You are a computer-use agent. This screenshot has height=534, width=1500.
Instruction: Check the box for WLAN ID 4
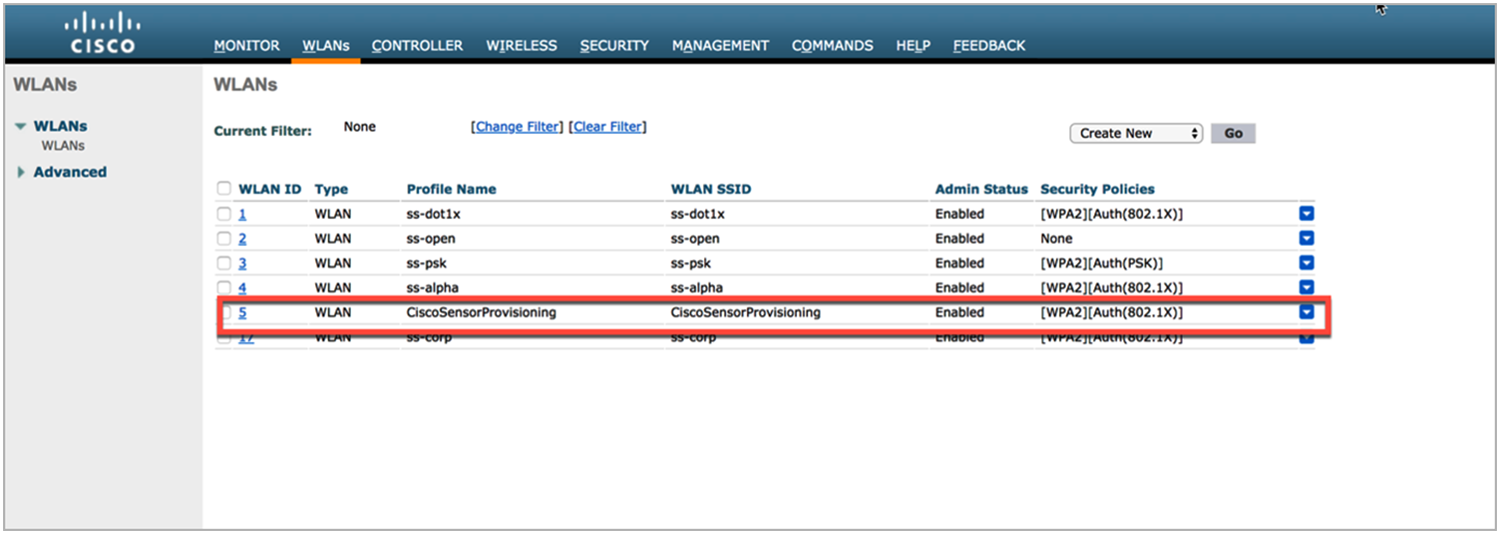224,287
